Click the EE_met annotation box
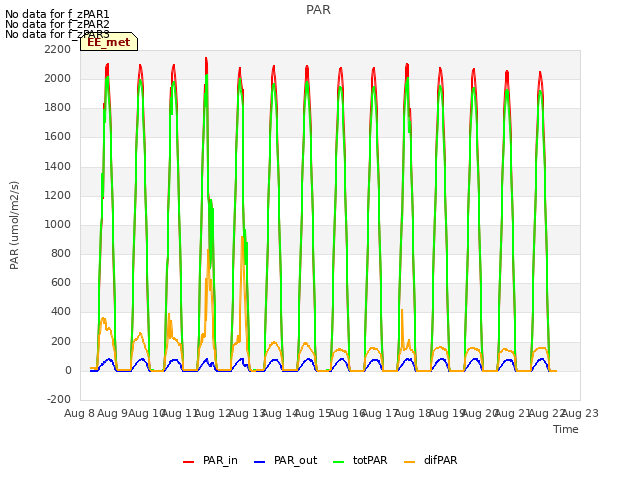 click(109, 42)
